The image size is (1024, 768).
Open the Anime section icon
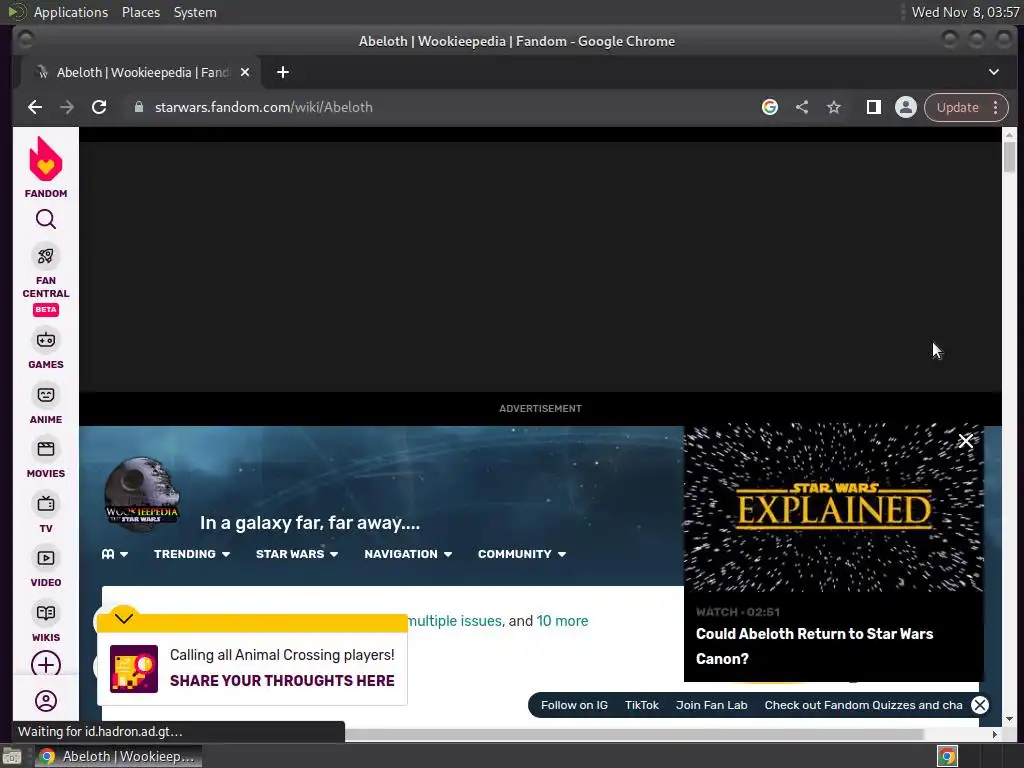[46, 394]
